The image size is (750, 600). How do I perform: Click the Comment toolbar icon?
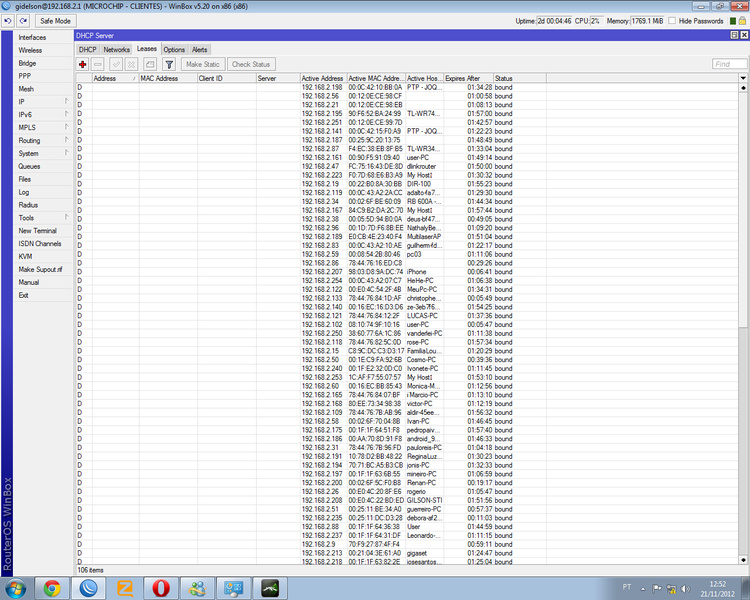pyautogui.click(x=150, y=64)
